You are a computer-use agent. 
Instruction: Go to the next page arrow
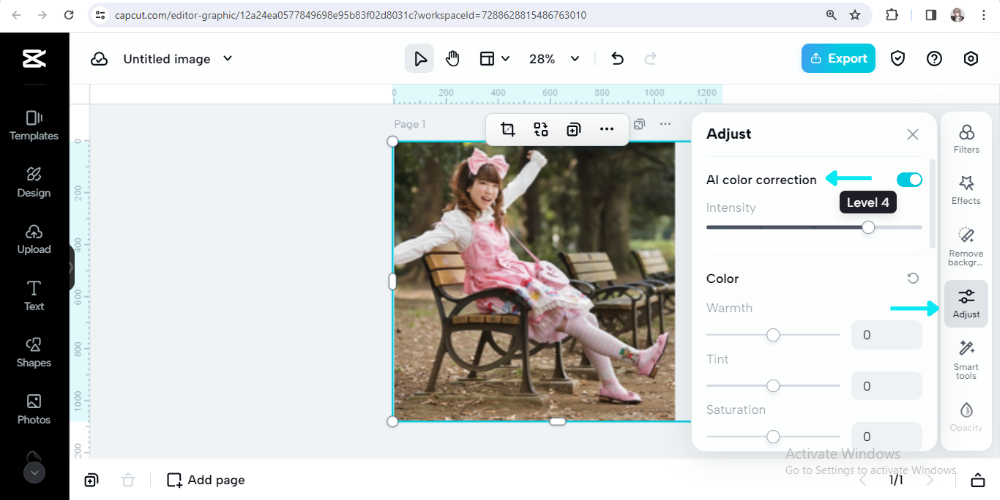930,480
